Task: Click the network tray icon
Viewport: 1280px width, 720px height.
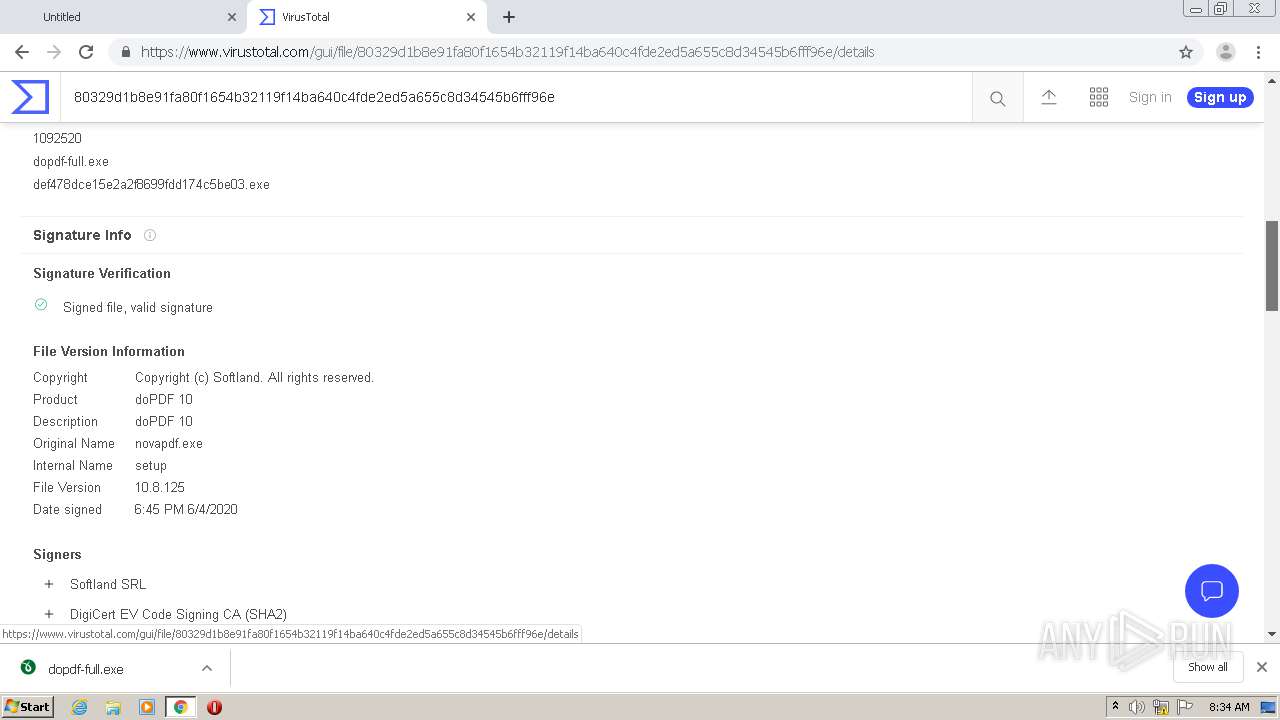Action: pos(1161,707)
